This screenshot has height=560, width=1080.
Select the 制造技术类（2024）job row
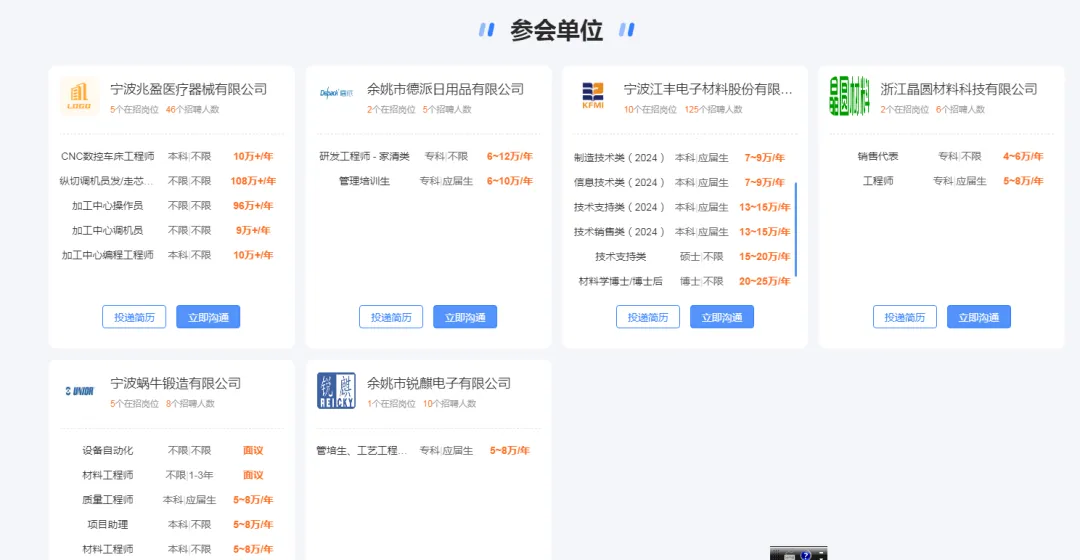[683, 158]
